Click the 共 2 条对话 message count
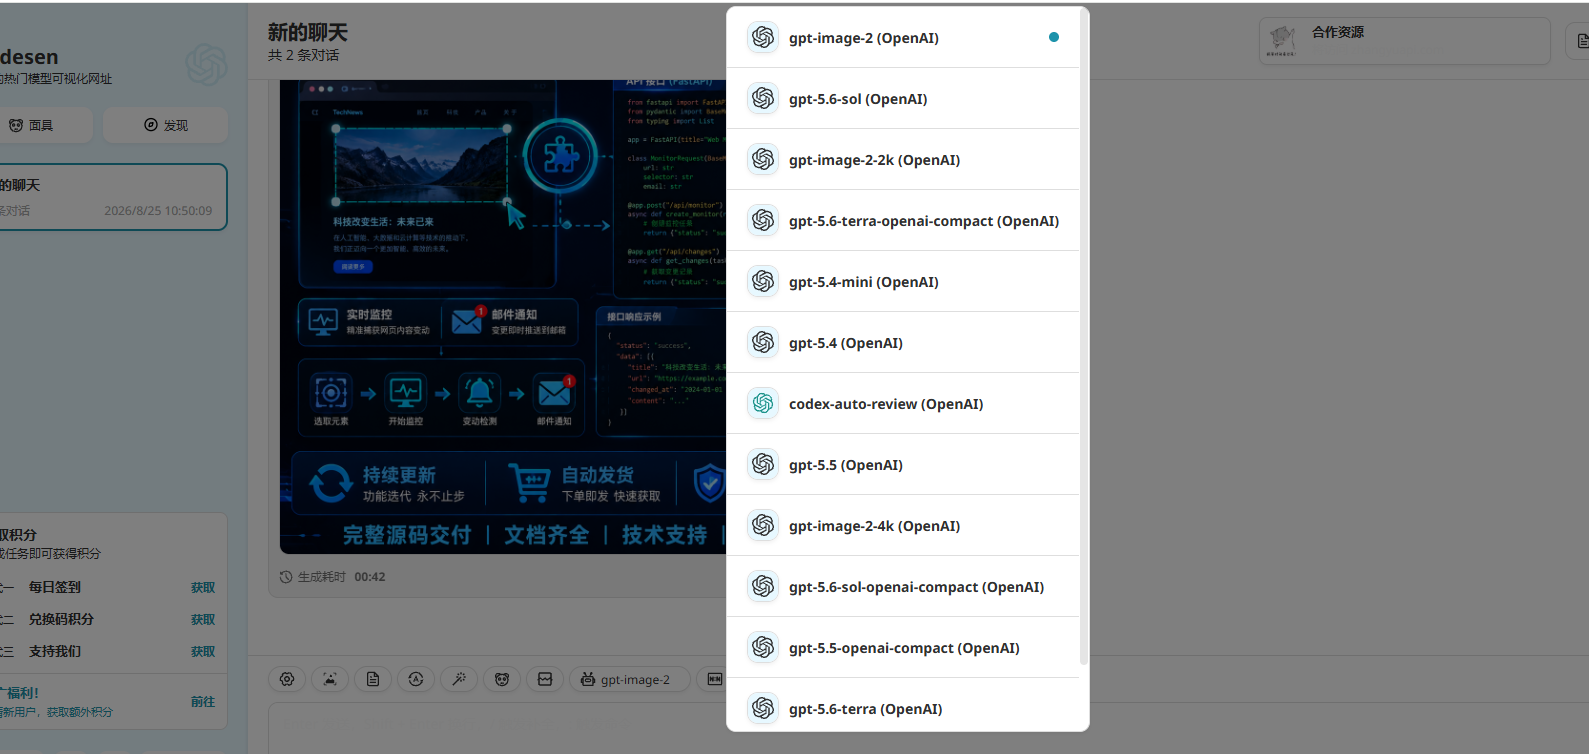Viewport: 1589px width, 754px height. pyautogui.click(x=303, y=56)
